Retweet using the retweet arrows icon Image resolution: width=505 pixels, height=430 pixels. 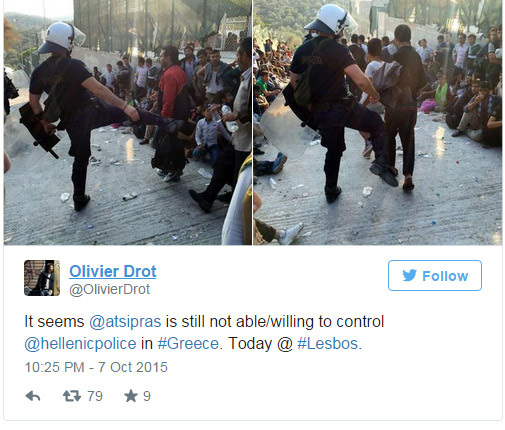(72, 396)
